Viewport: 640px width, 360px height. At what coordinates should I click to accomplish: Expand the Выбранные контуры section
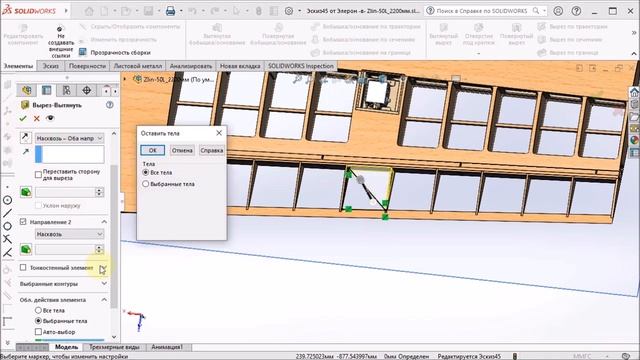pyautogui.click(x=104, y=283)
